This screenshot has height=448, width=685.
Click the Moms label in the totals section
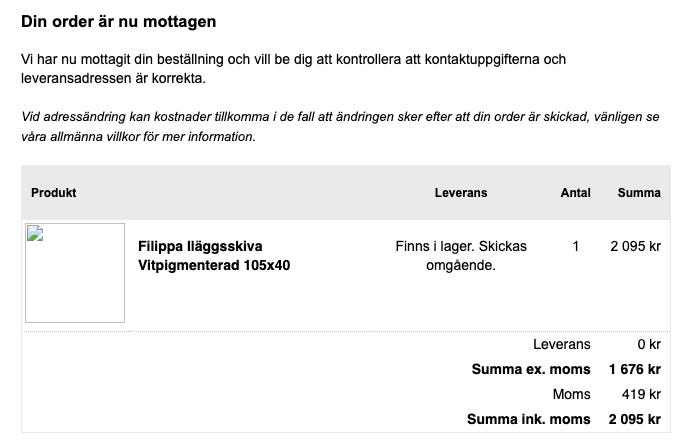(572, 394)
